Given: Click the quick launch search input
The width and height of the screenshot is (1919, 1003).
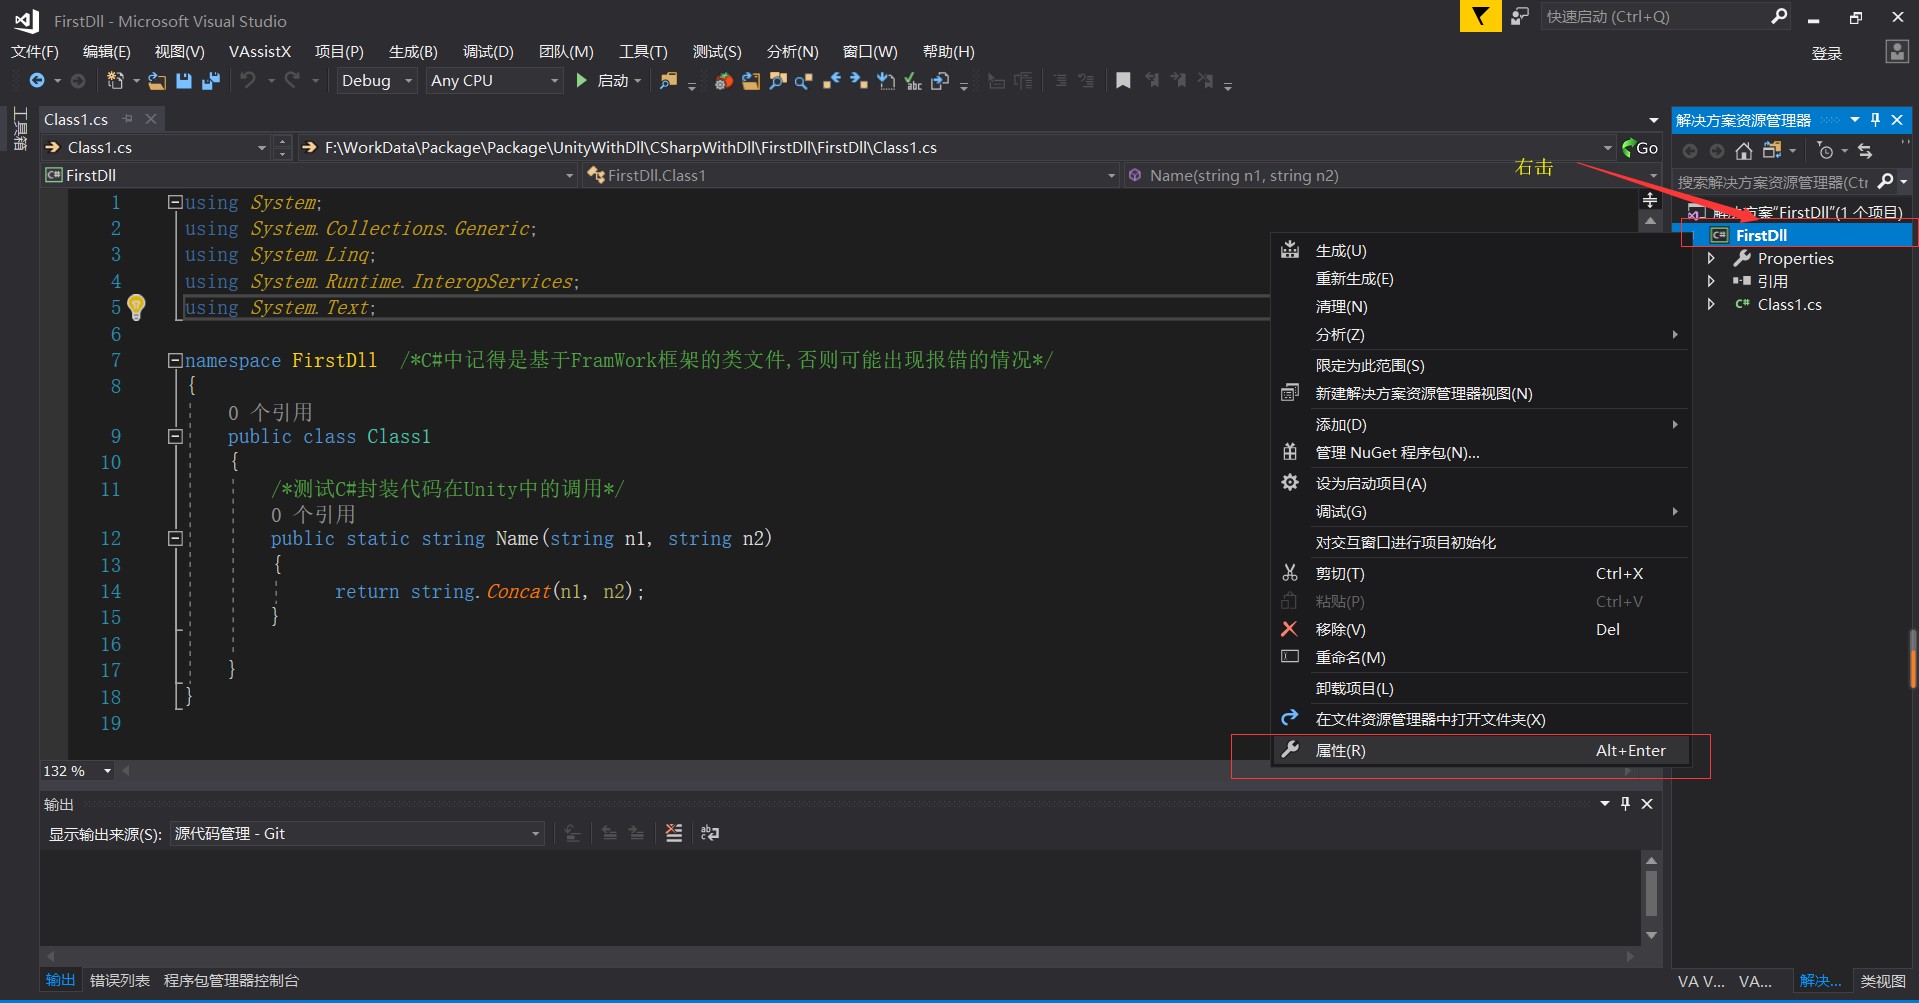Looking at the screenshot, I should tap(1655, 16).
